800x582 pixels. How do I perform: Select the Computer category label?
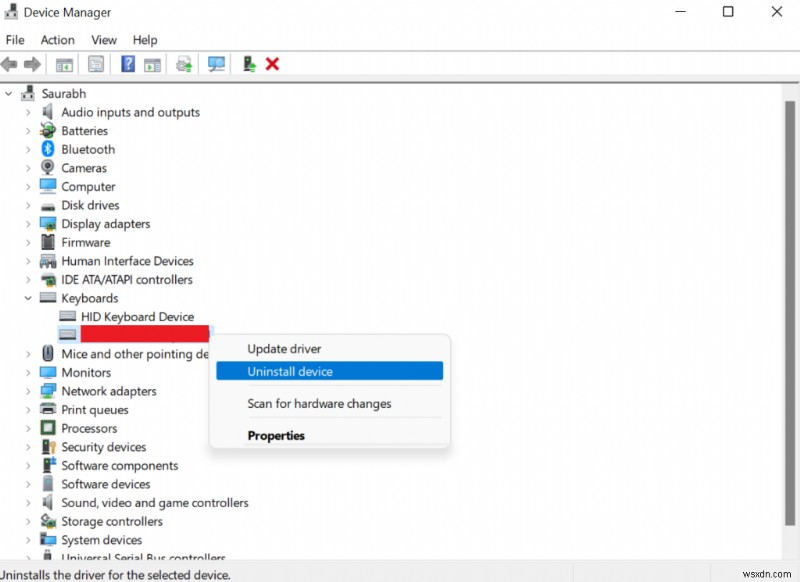[88, 187]
